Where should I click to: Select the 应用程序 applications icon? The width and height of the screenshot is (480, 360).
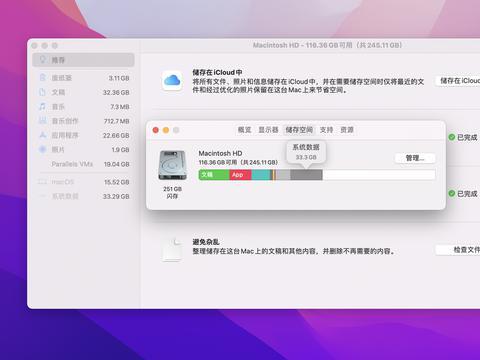[x=42, y=135]
